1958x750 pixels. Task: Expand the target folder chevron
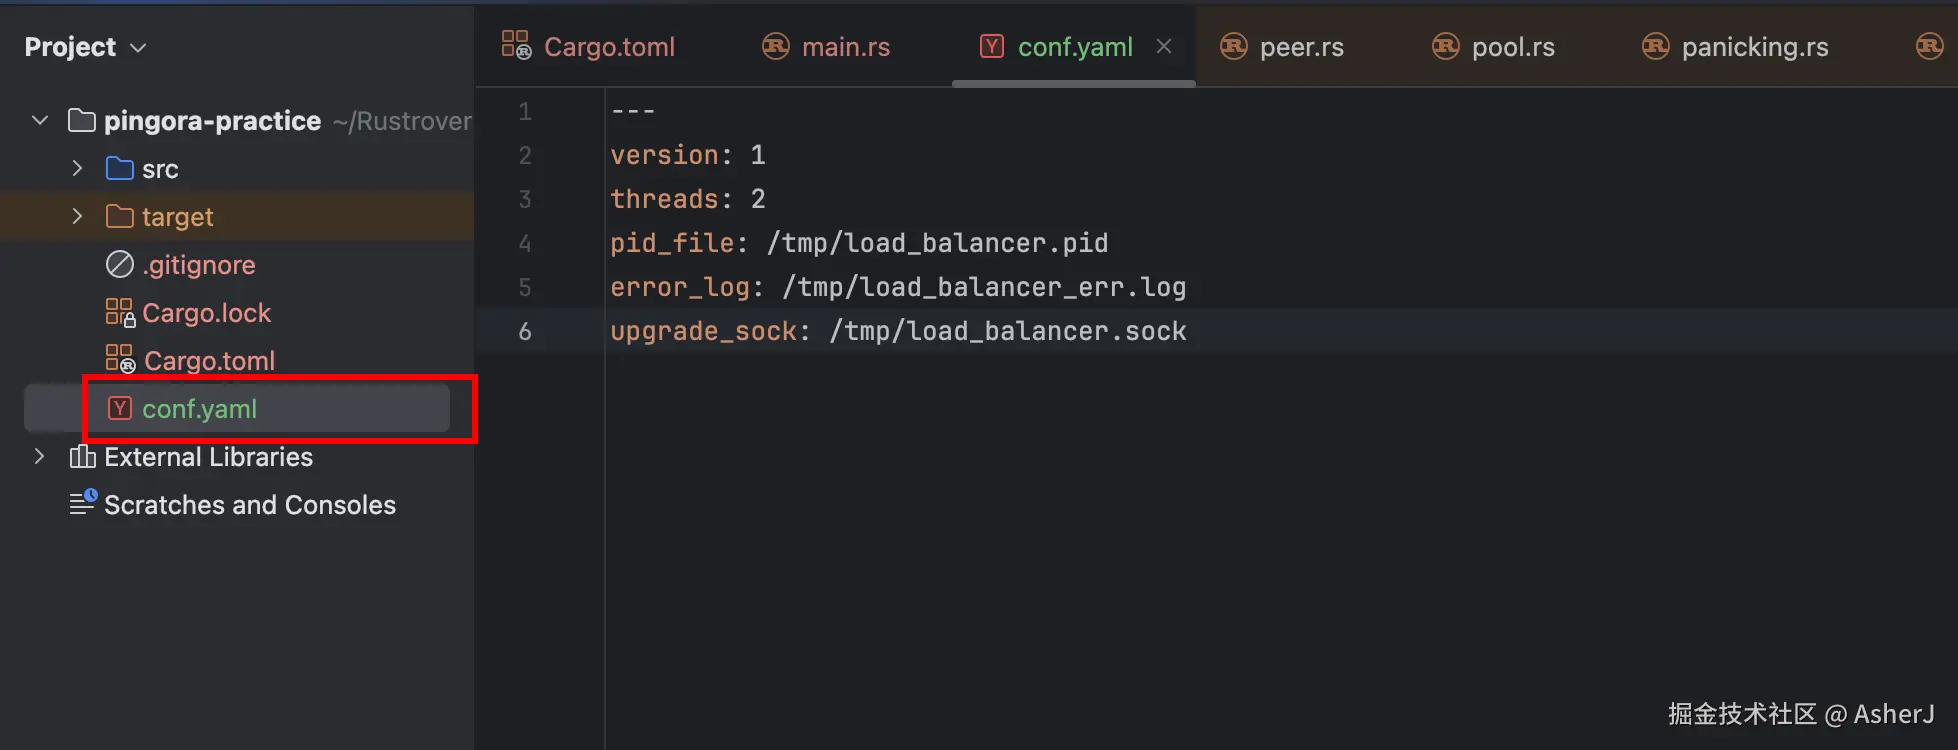point(77,217)
